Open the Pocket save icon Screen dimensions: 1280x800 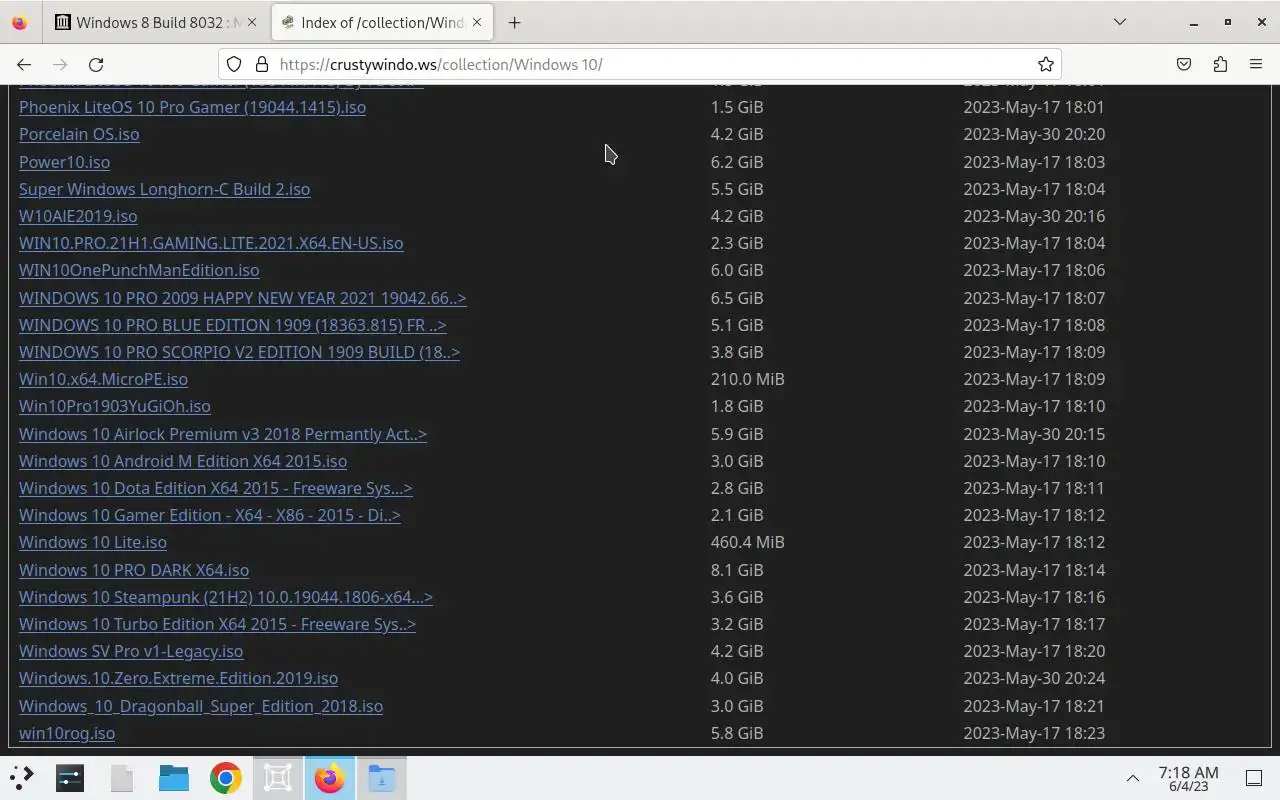[1184, 64]
